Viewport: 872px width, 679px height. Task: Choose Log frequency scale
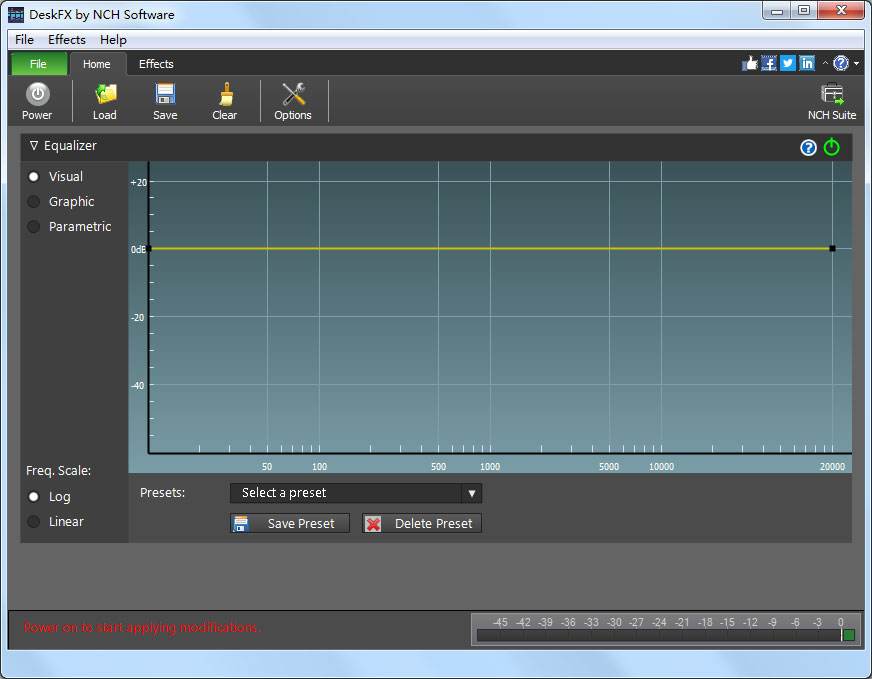(34, 497)
